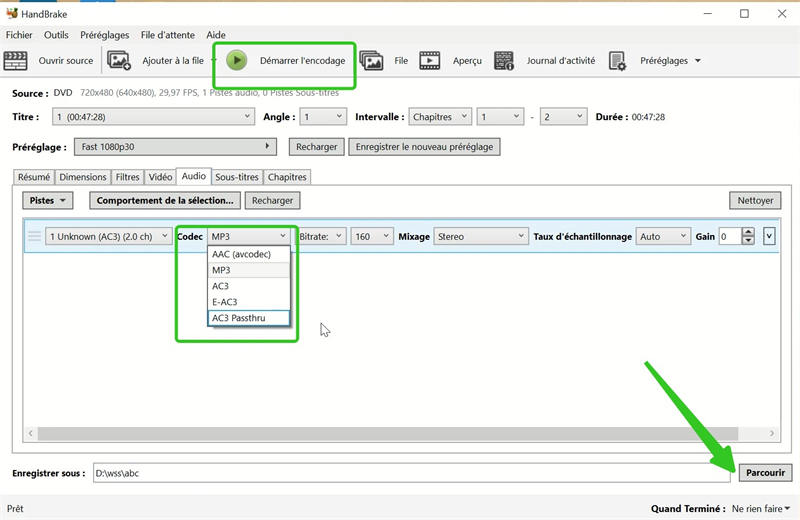The height and width of the screenshot is (520, 800).
Task: Open the Préréglage Fast 1080p30 selector
Action: 176,146
